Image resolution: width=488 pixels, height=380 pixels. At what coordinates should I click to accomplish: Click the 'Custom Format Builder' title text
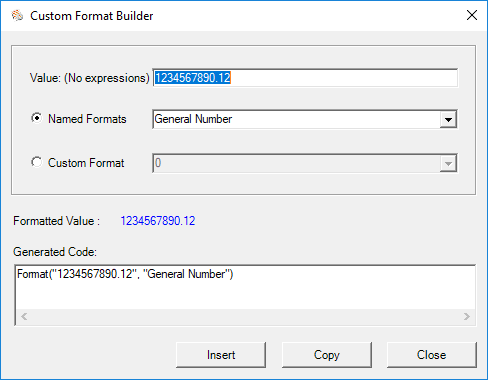(x=92, y=16)
